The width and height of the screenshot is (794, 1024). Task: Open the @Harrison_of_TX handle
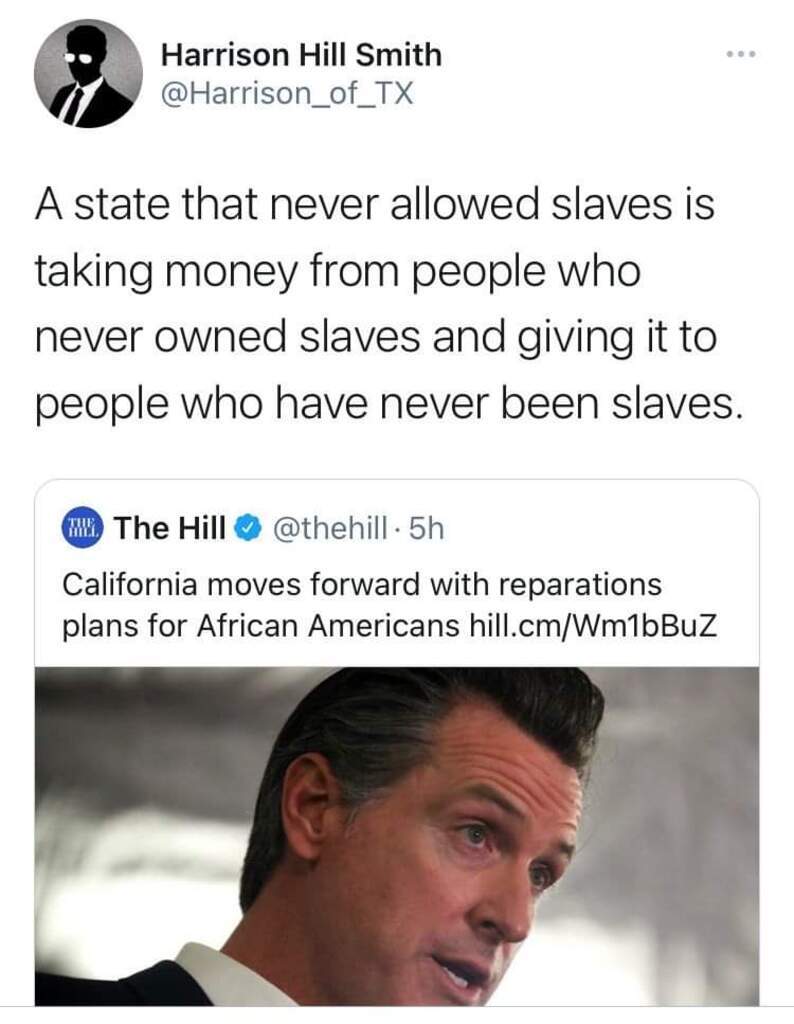[287, 93]
